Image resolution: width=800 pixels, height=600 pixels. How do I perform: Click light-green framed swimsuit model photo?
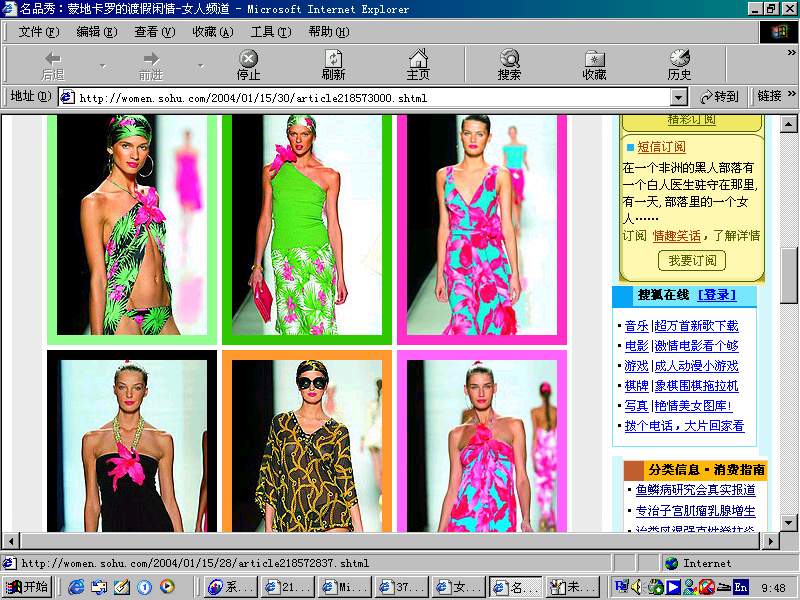(x=132, y=230)
